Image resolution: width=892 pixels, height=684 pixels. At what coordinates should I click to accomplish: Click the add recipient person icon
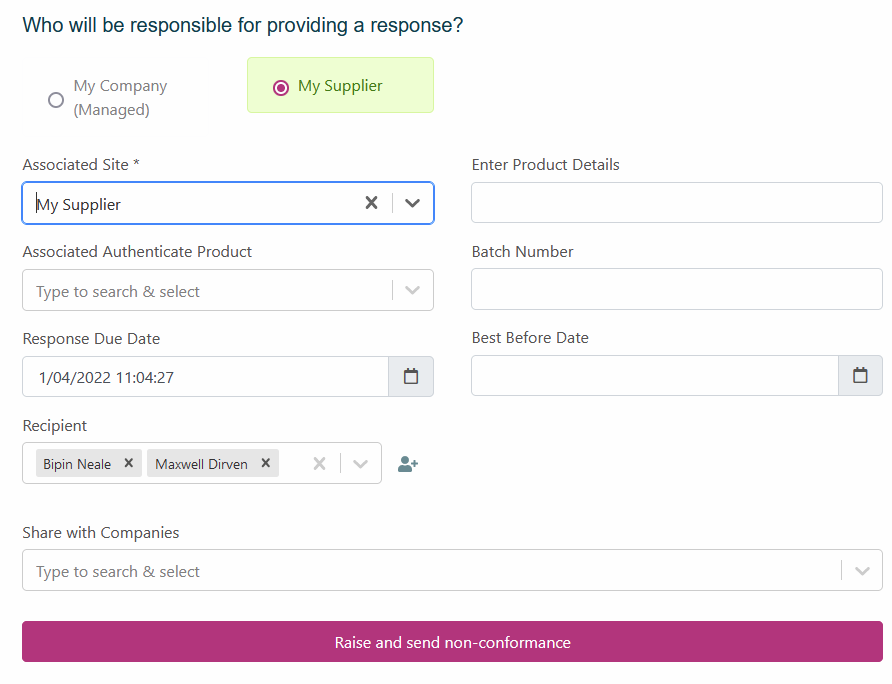pos(407,464)
